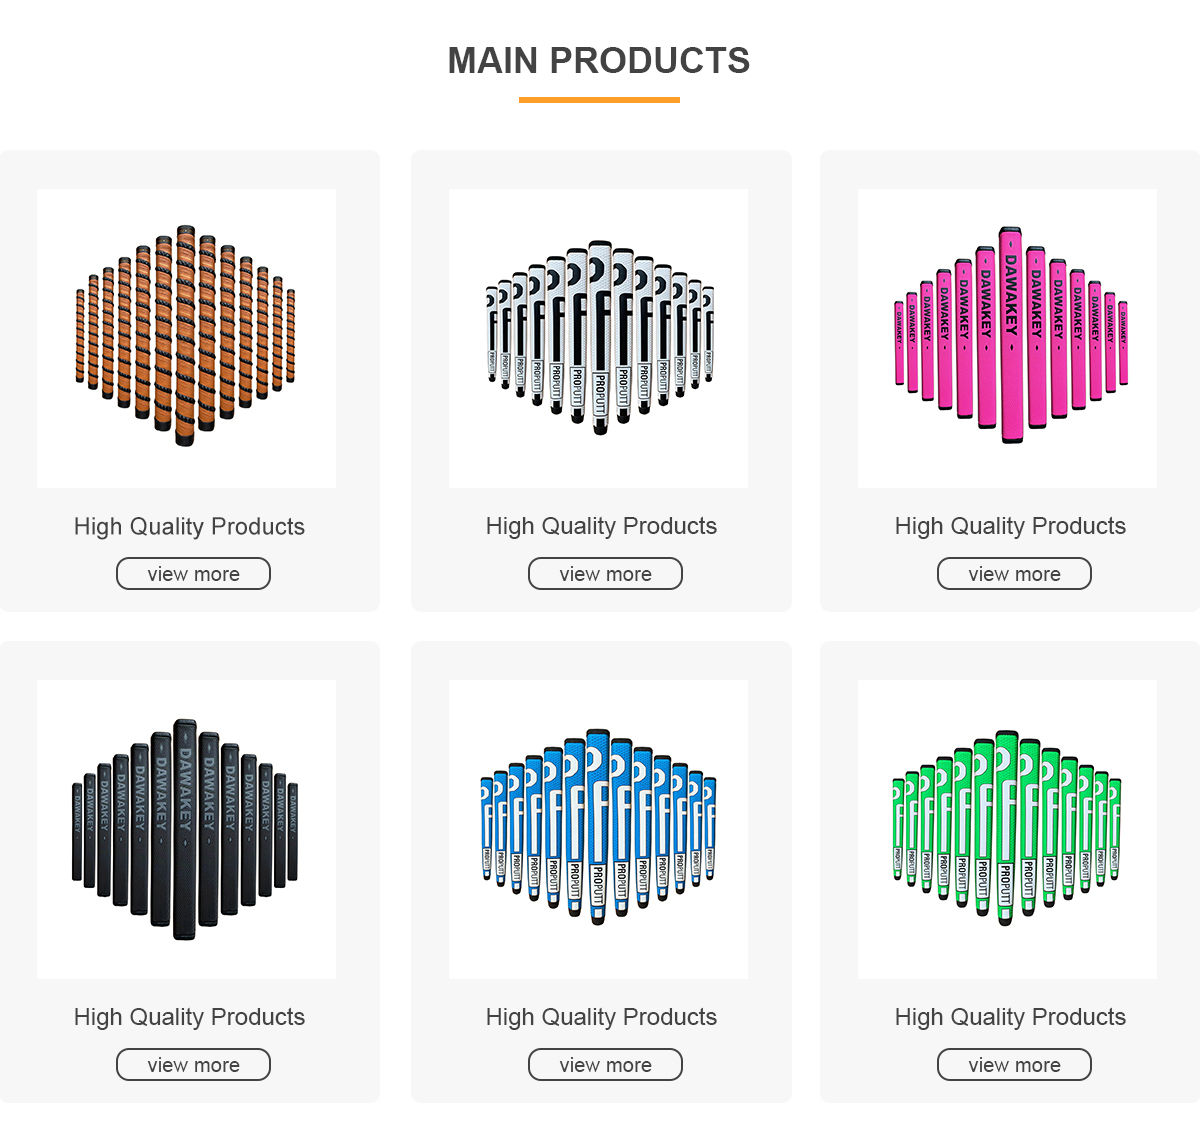Open the white PROPUTT grips product image

point(598,338)
